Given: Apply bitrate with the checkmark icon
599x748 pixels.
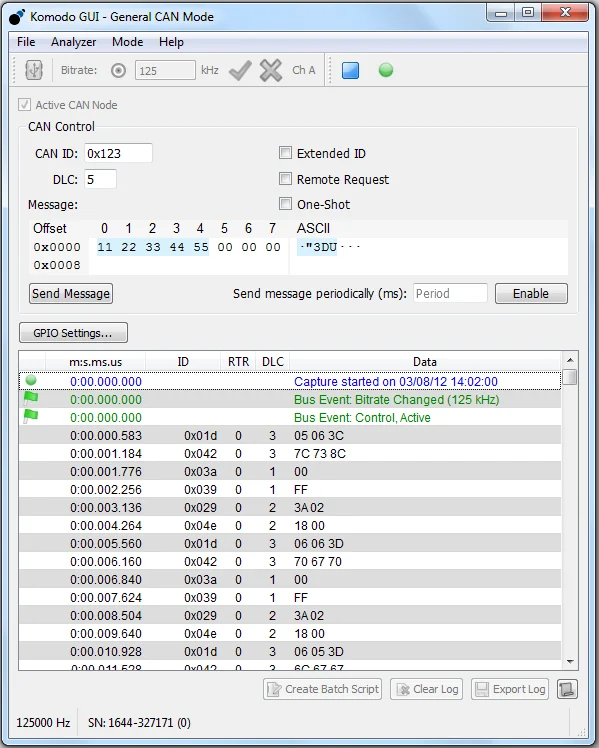Looking at the screenshot, I should (240, 71).
